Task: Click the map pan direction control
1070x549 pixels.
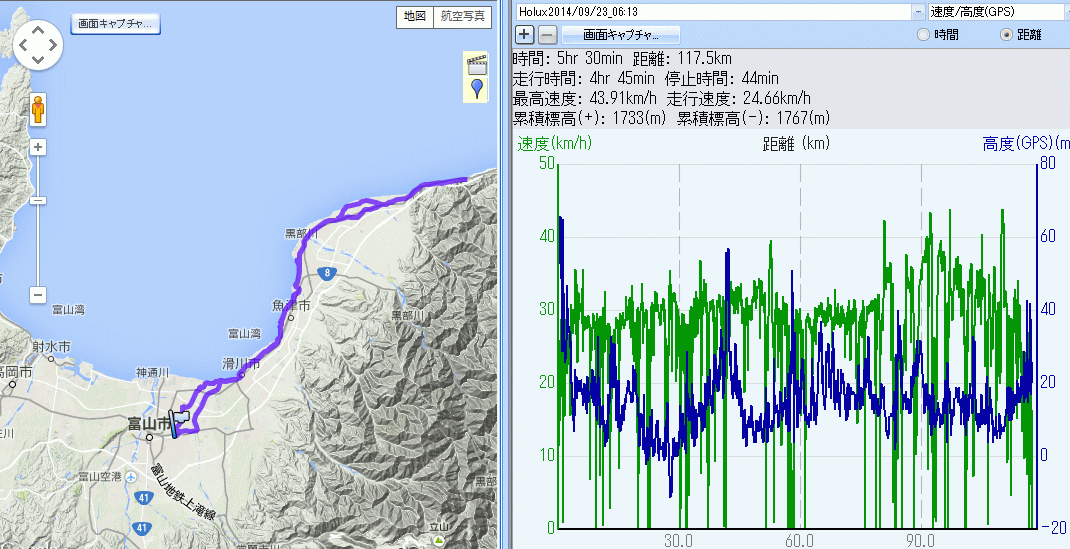Action: point(39,43)
